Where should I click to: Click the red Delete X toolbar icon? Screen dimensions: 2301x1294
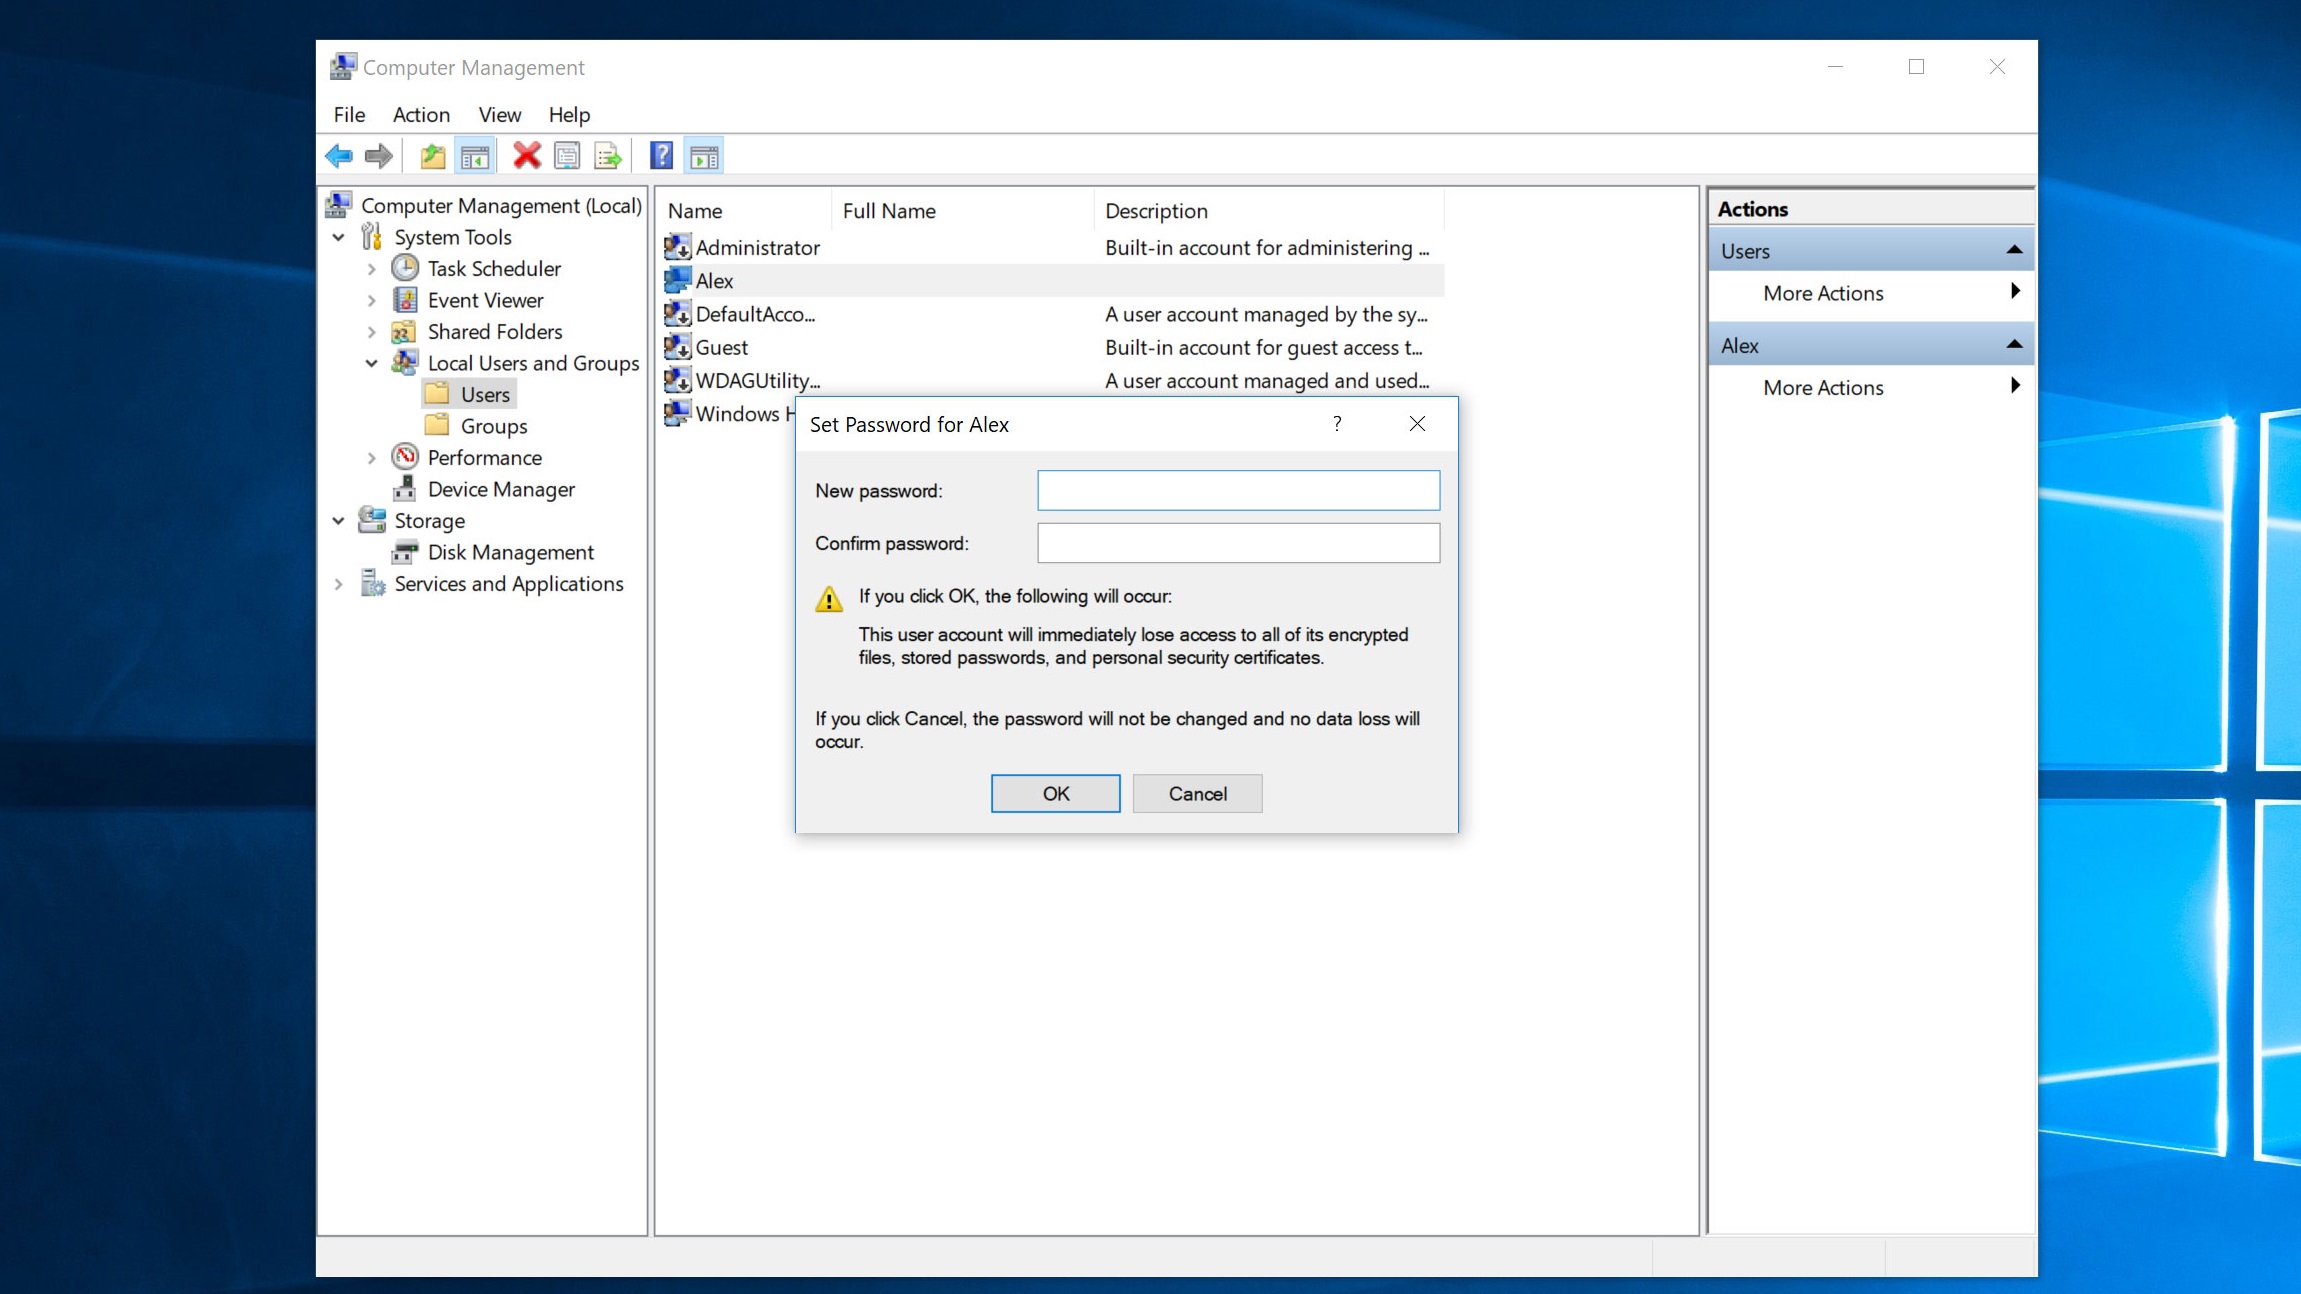pyautogui.click(x=526, y=156)
